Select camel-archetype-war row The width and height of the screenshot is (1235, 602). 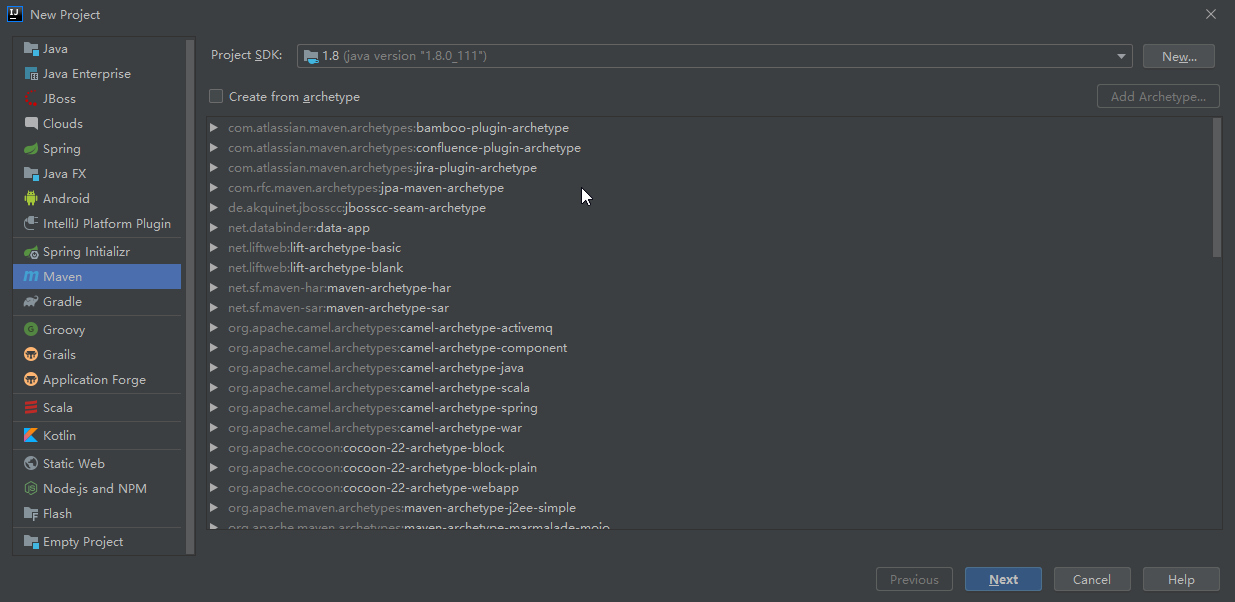click(709, 428)
